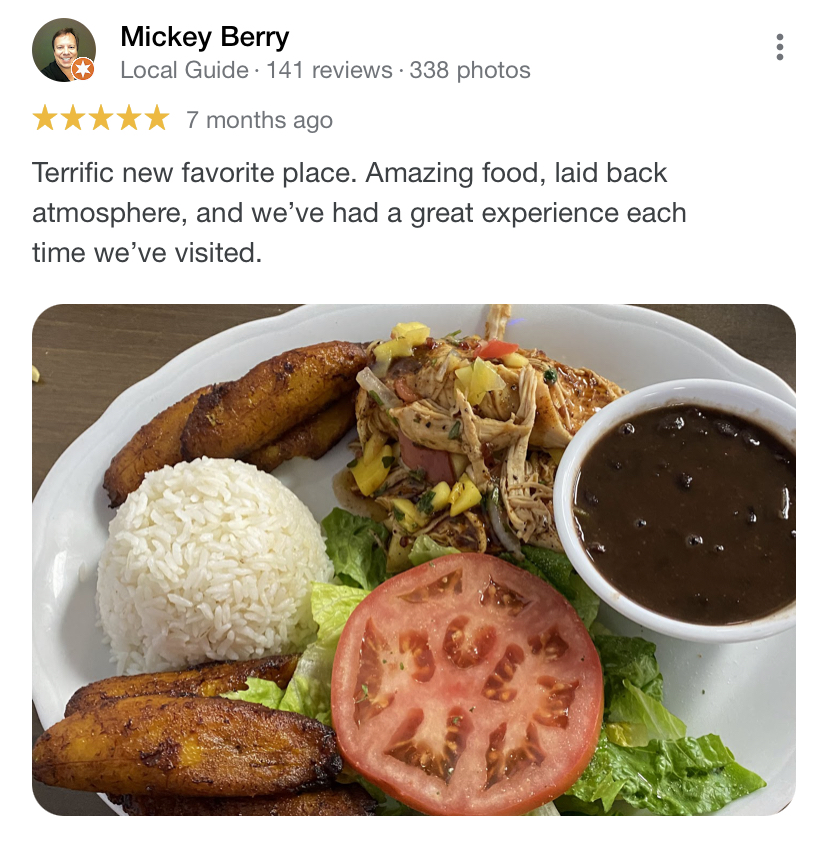The width and height of the screenshot is (828, 848).
Task: Click the white rice mound in photo
Action: pos(213,565)
